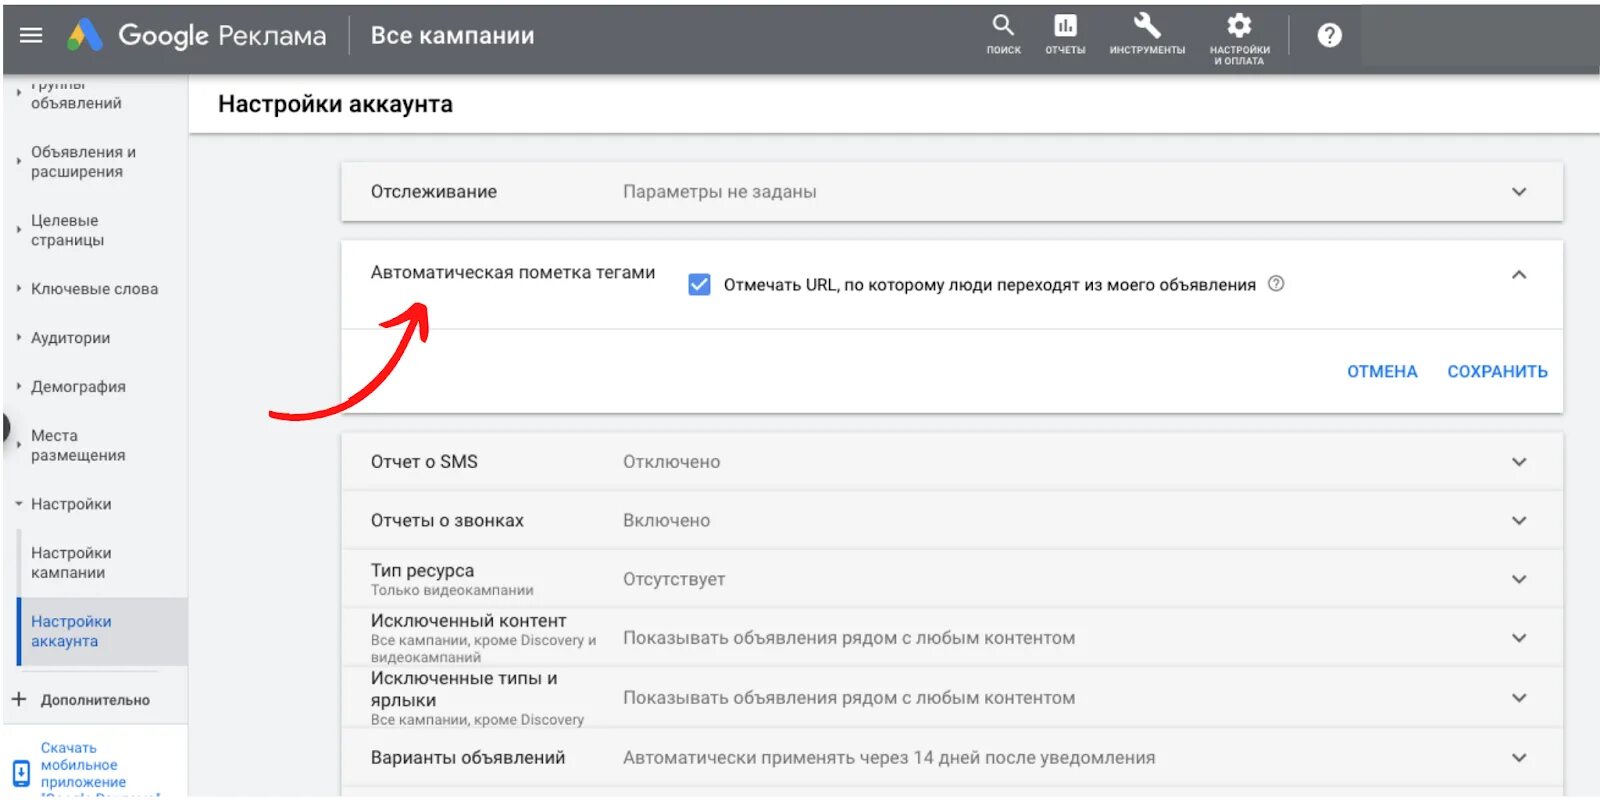Click Дополнительно to show more options

(95, 700)
